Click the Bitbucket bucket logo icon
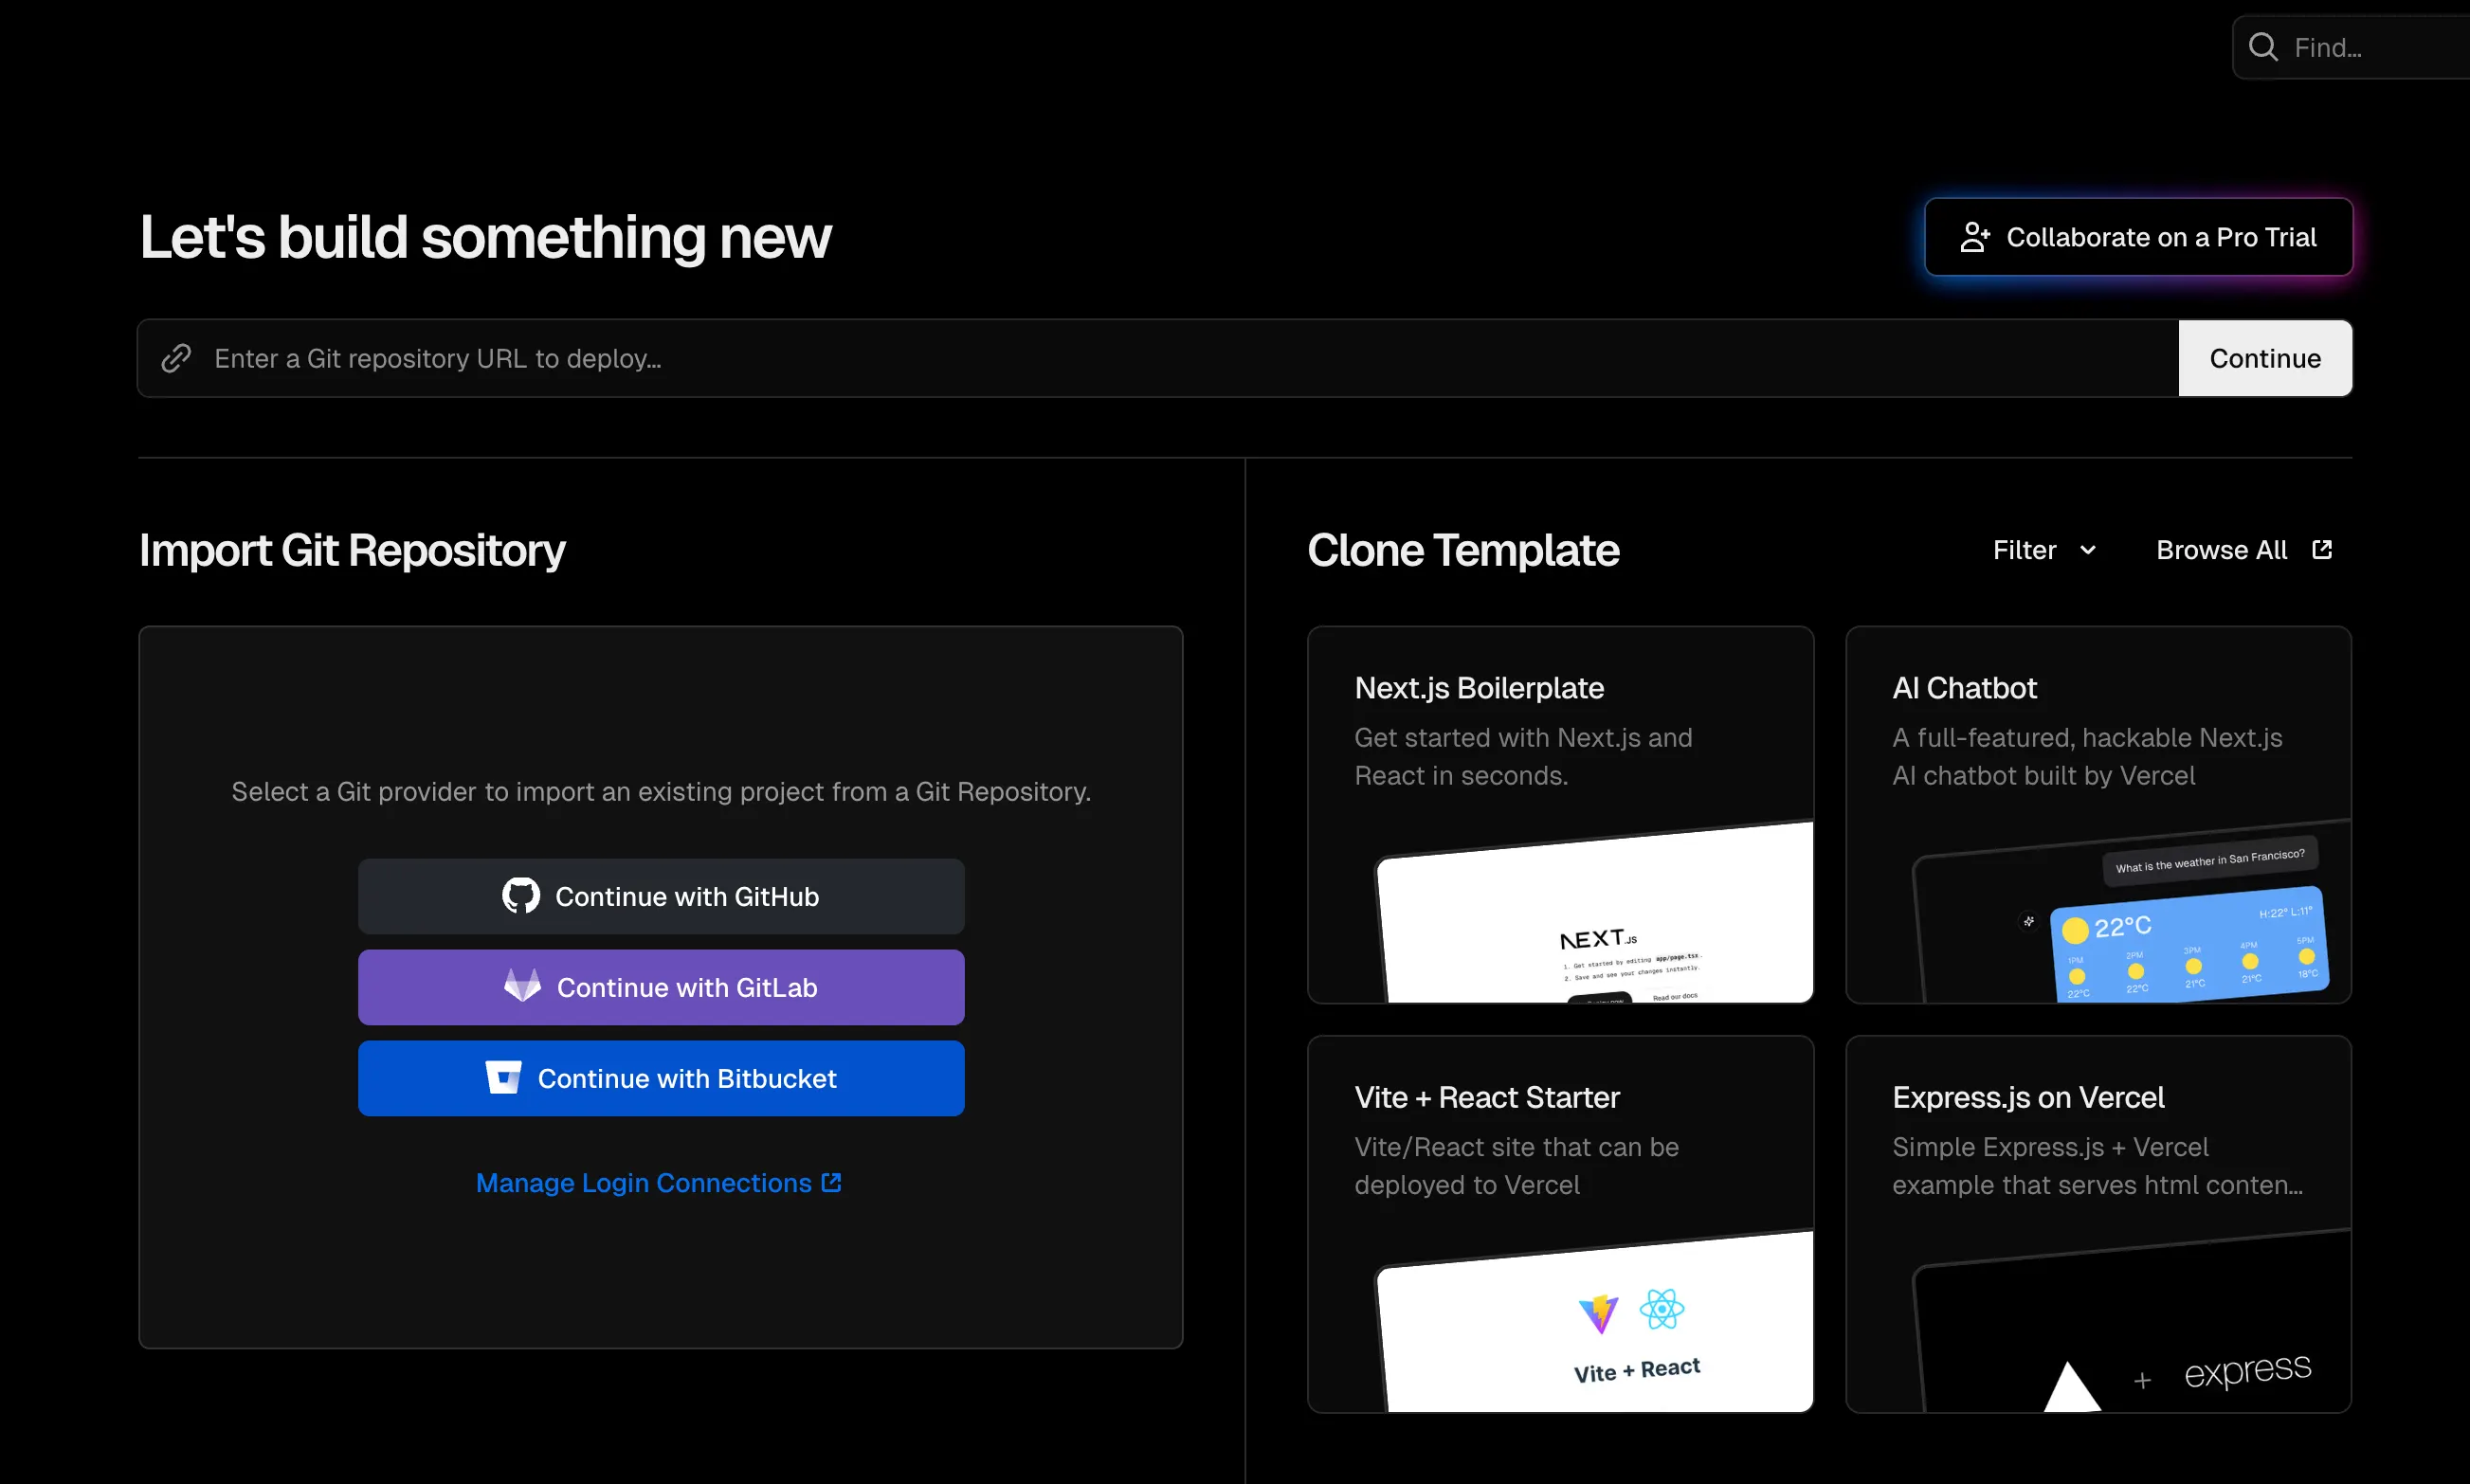The image size is (2470, 1484). (x=503, y=1077)
